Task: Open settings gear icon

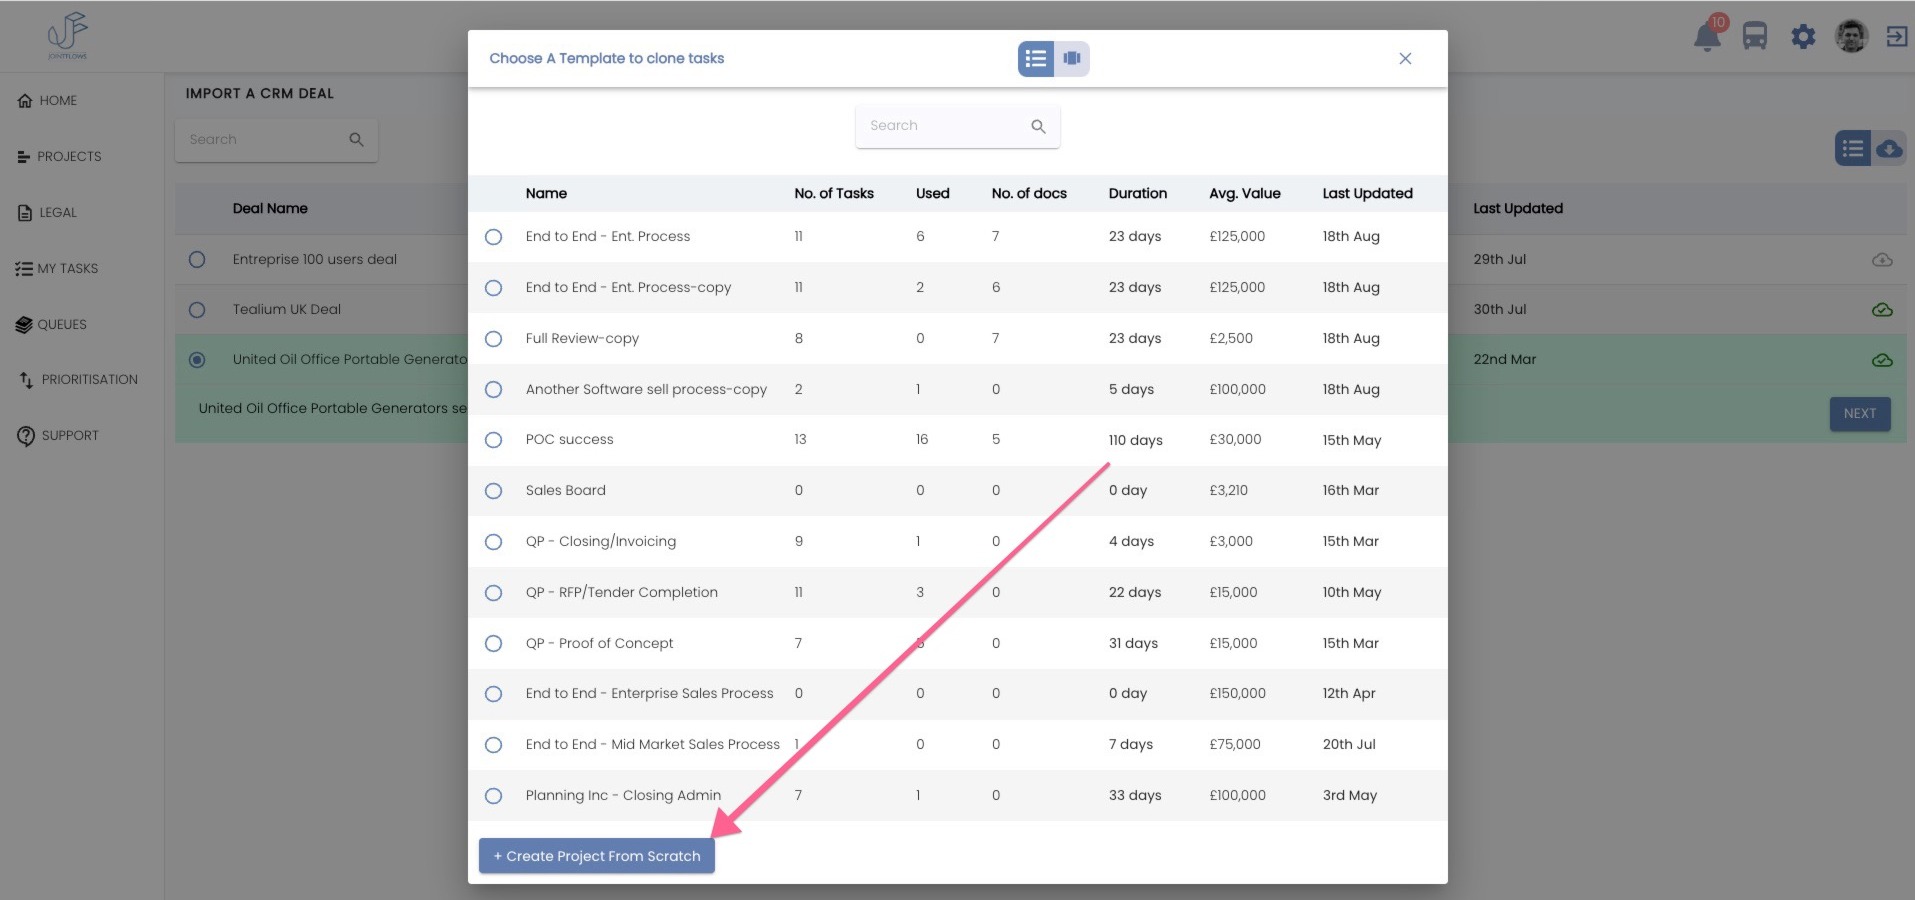Action: [x=1803, y=37]
